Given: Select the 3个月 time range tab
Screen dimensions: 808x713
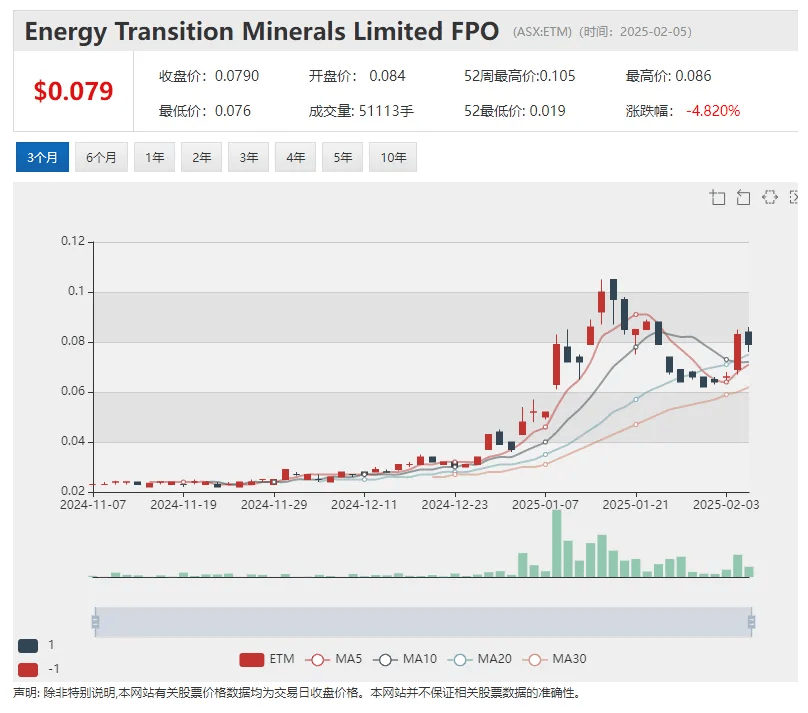Looking at the screenshot, I should [42, 157].
